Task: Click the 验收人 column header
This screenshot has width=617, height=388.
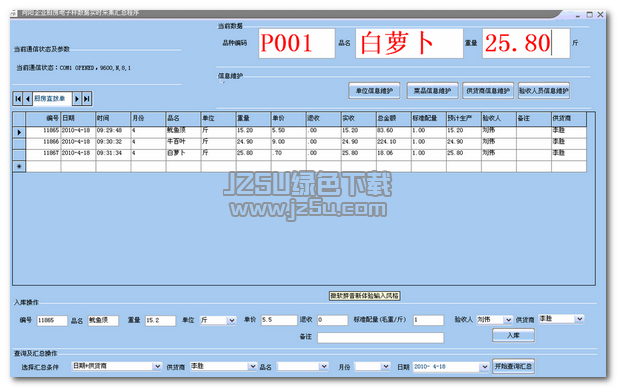Action: pyautogui.click(x=499, y=118)
